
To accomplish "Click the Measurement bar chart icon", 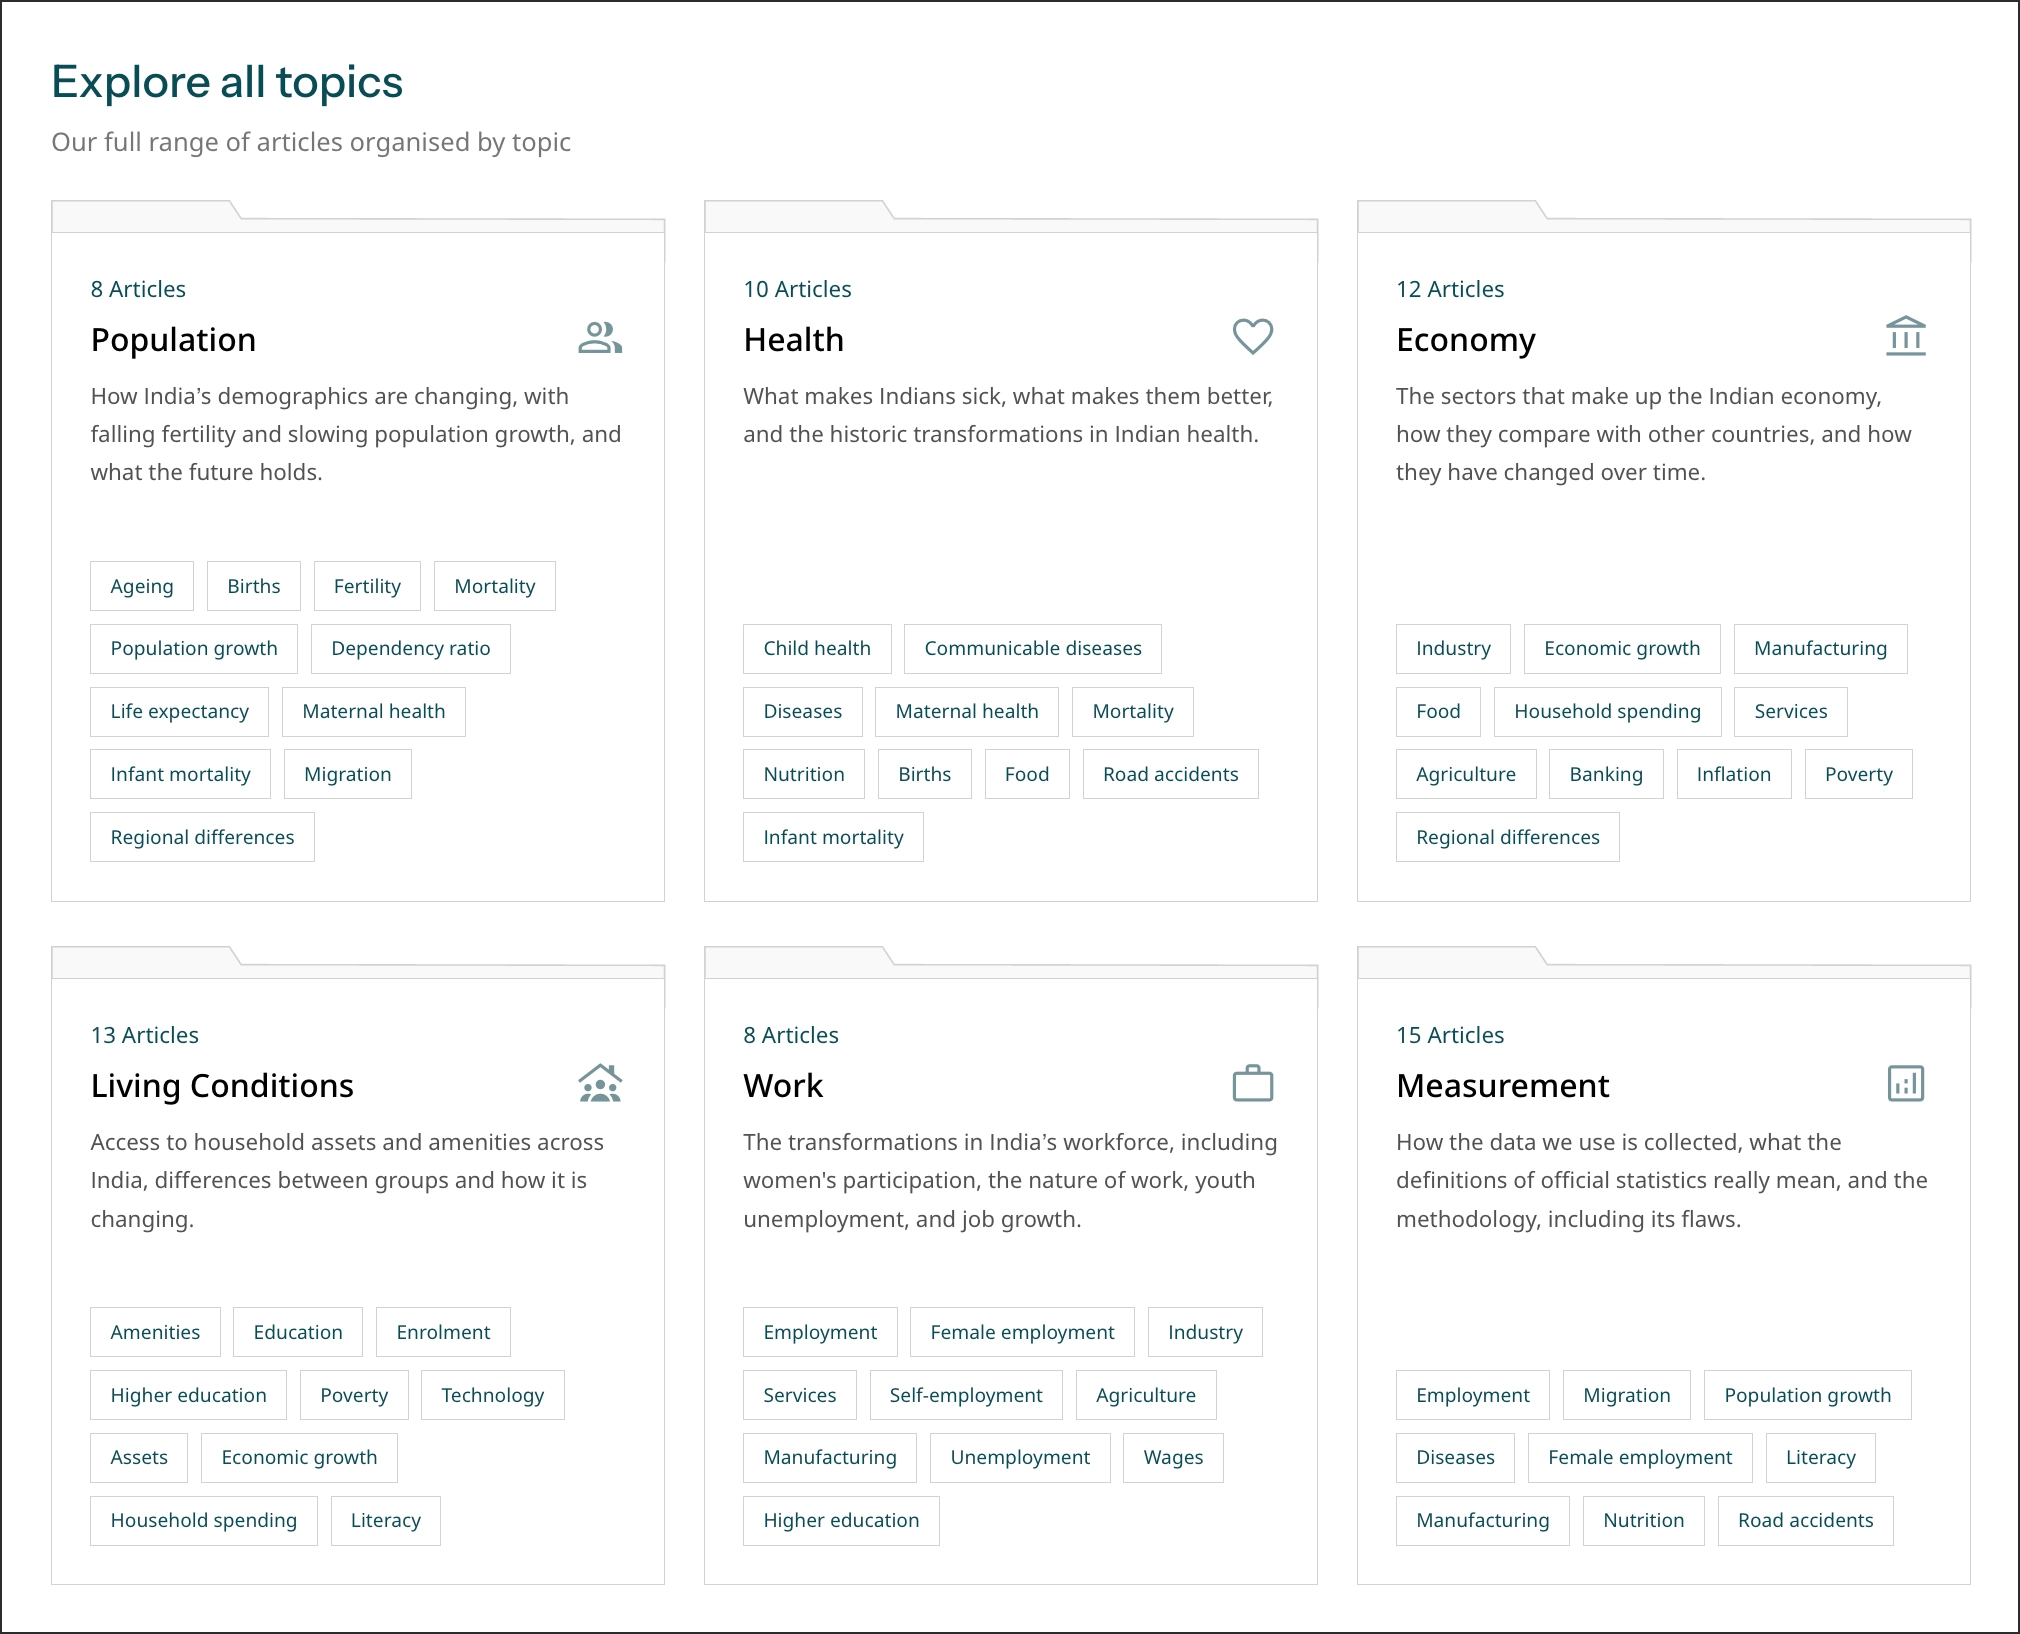I will [x=1905, y=1083].
